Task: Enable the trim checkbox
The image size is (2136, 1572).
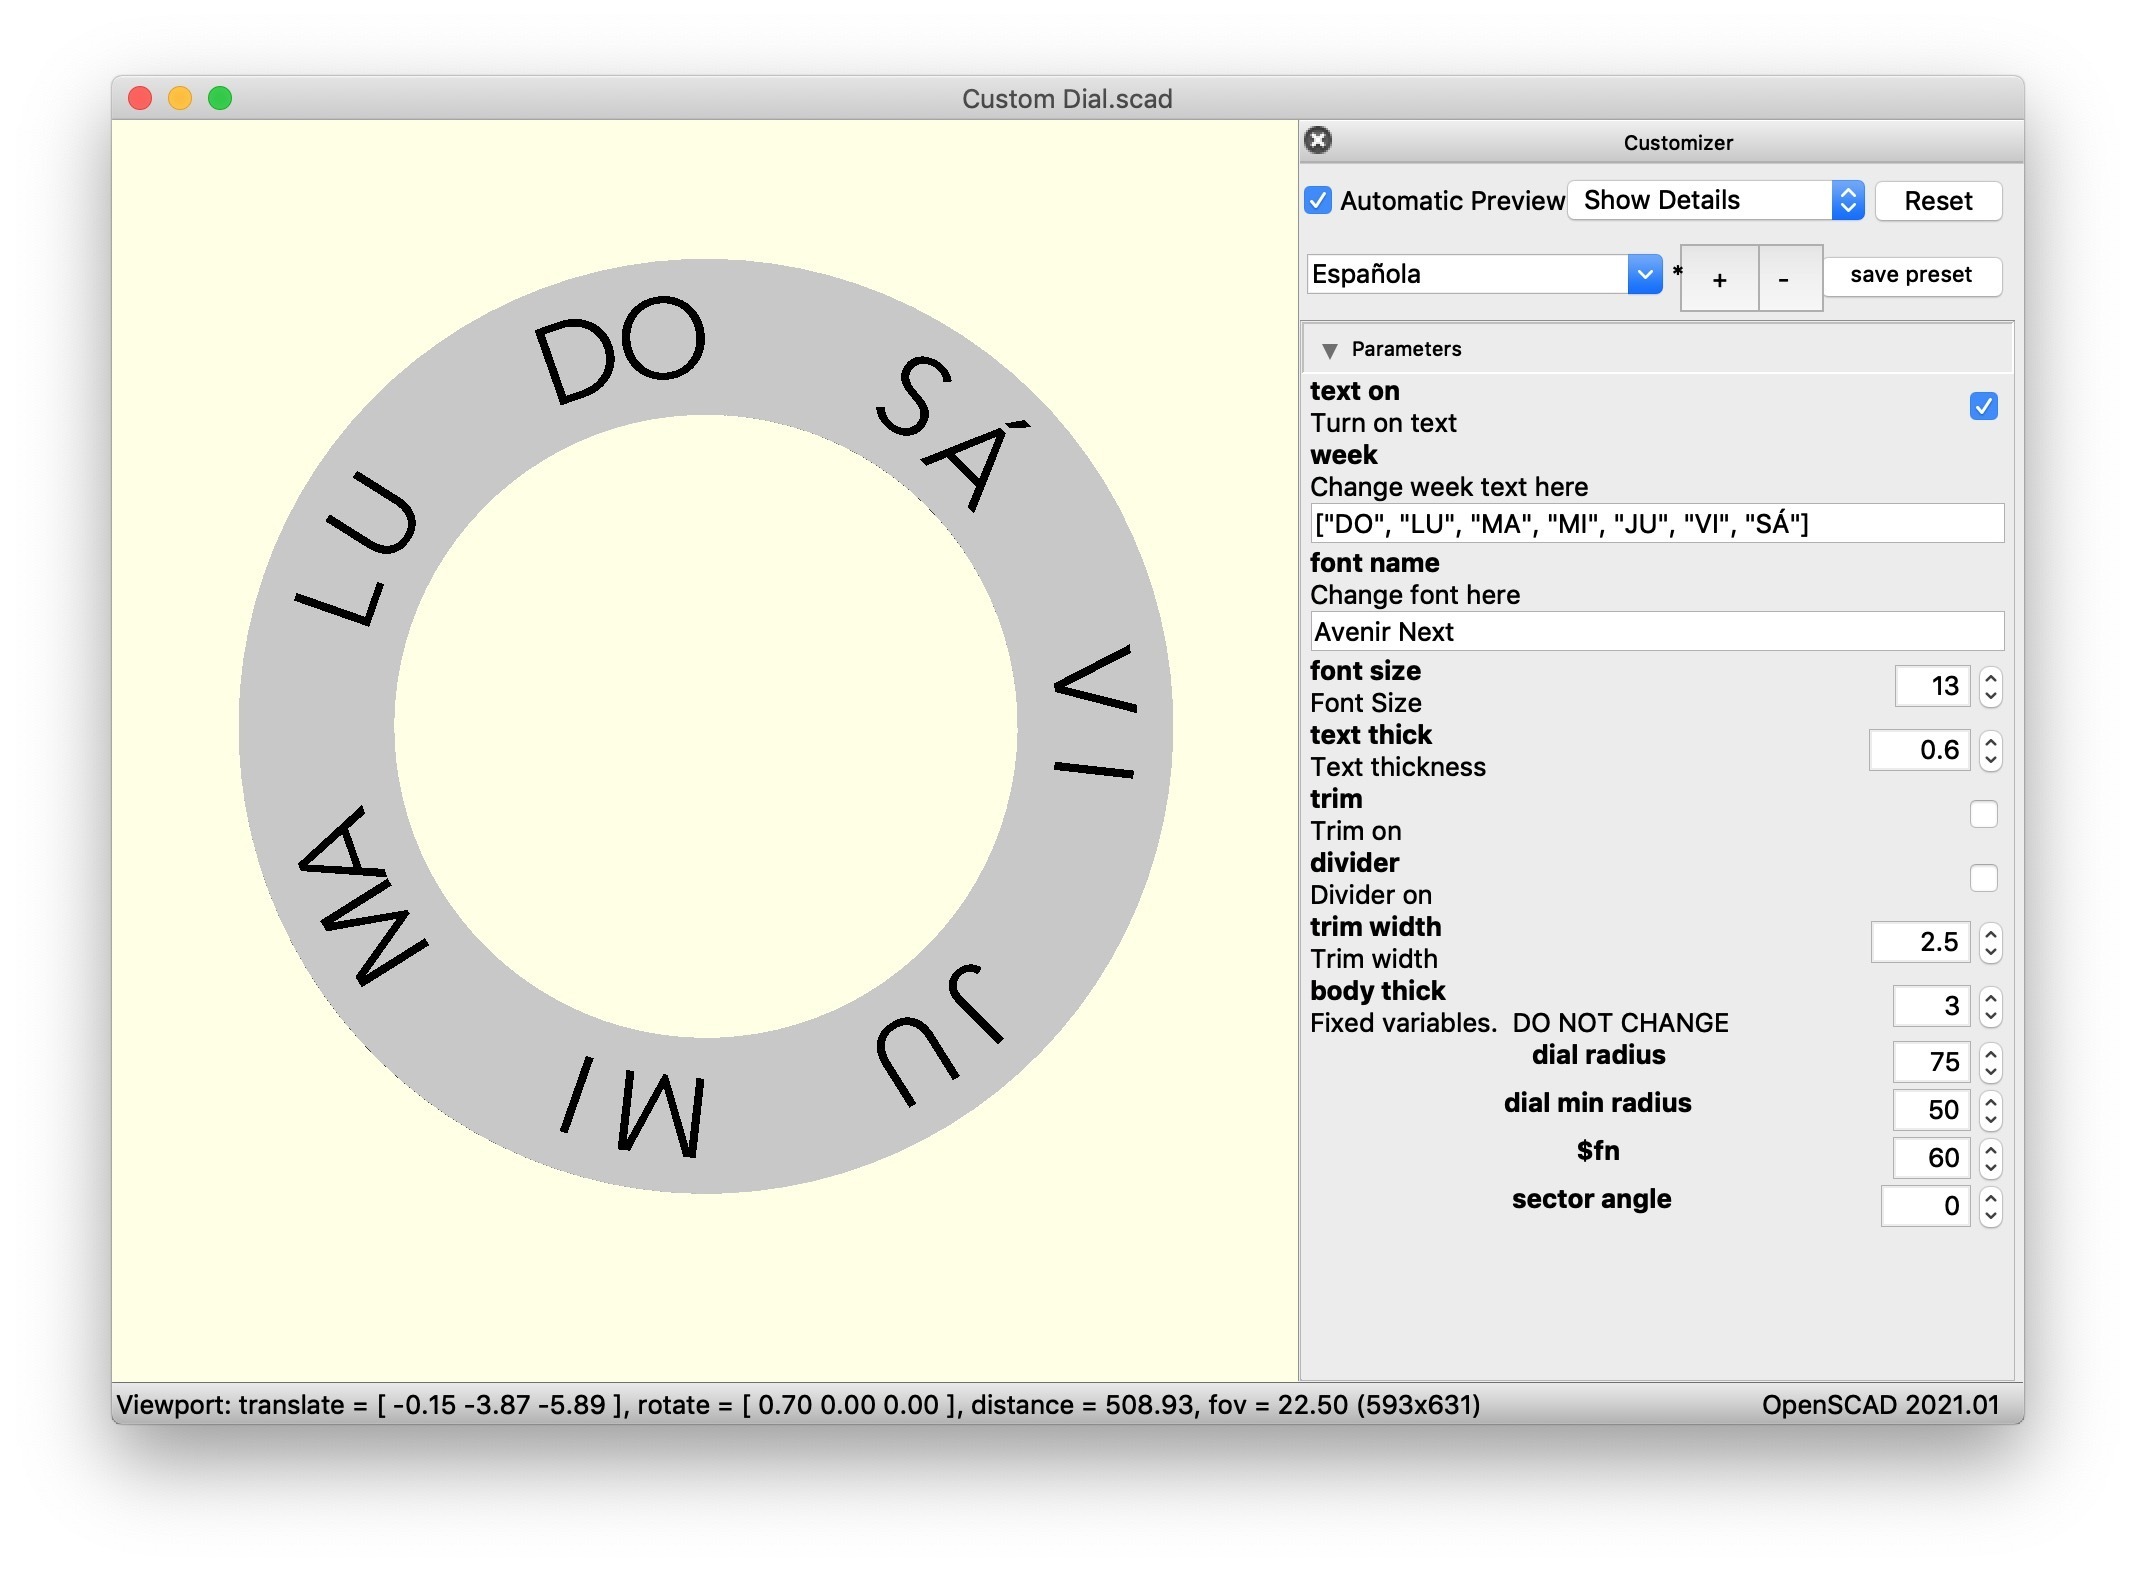Action: [1982, 814]
